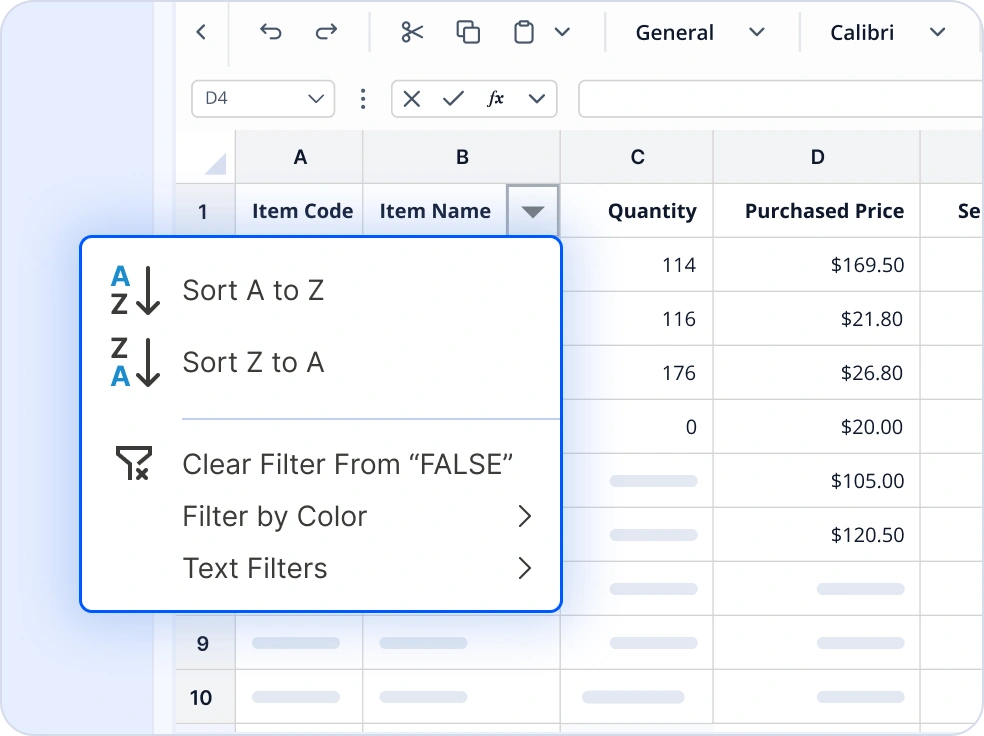Click the Redo icon
The image size is (984, 736).
326,31
